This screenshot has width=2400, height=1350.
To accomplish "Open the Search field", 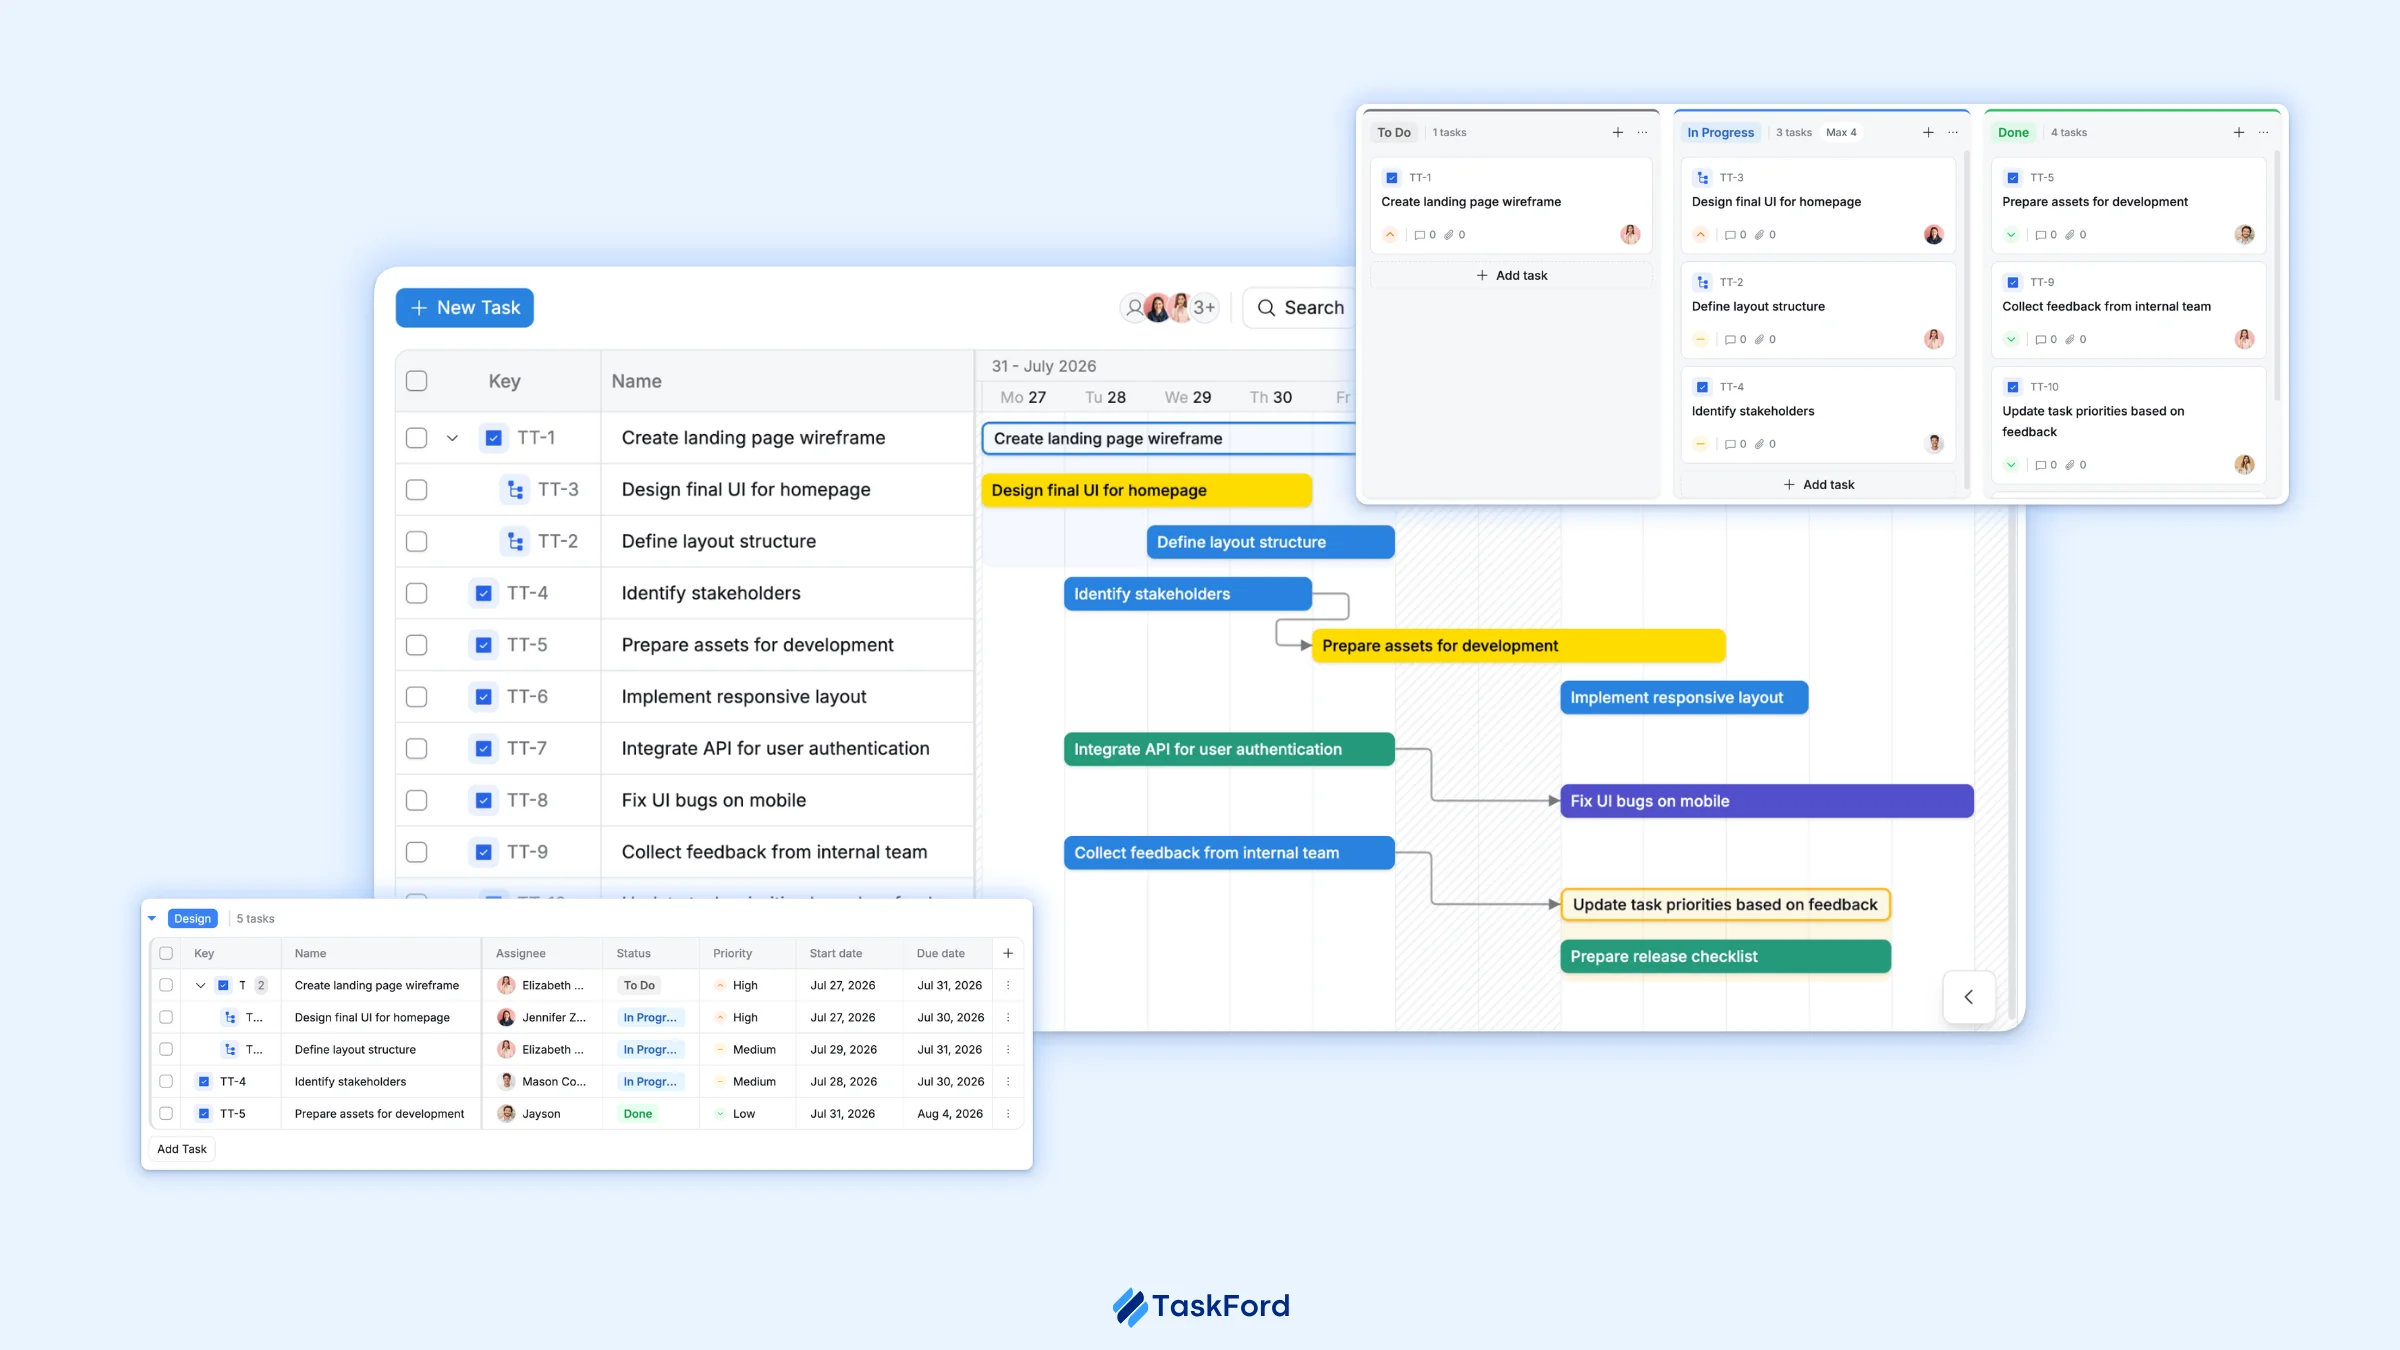I will [1299, 308].
